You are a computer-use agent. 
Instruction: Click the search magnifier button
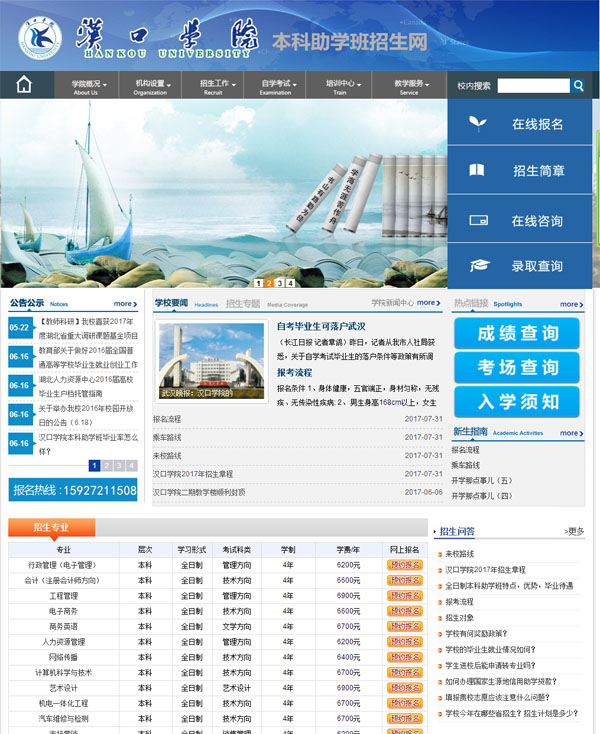click(x=578, y=86)
